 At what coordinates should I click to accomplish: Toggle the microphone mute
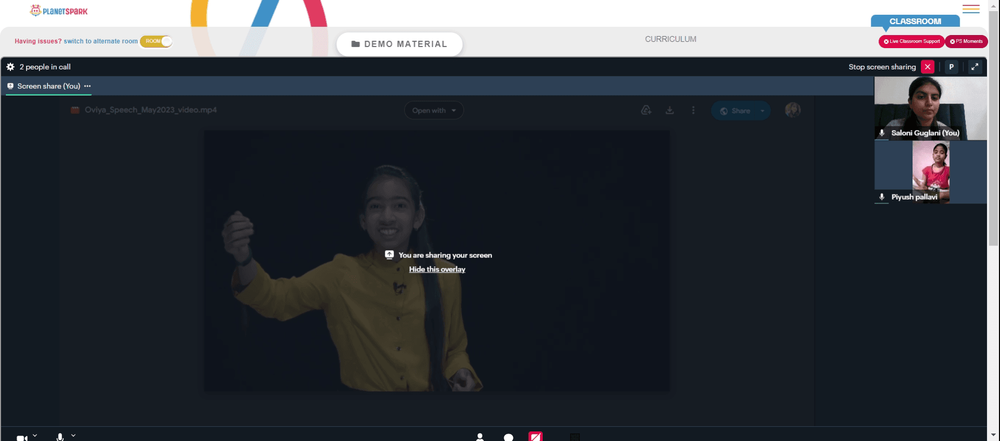click(x=60, y=438)
